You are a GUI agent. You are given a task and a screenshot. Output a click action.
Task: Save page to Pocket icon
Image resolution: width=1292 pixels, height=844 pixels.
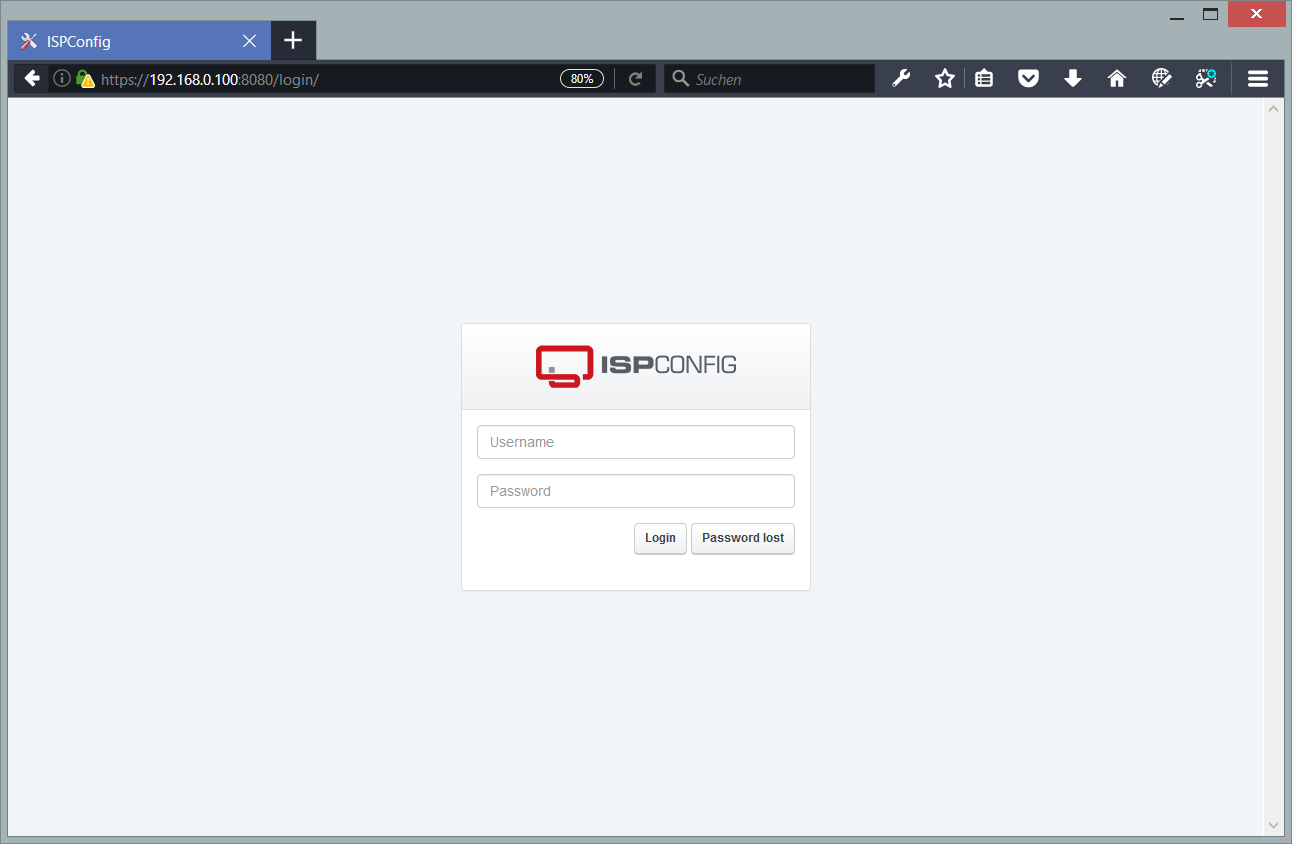[x=1028, y=78]
